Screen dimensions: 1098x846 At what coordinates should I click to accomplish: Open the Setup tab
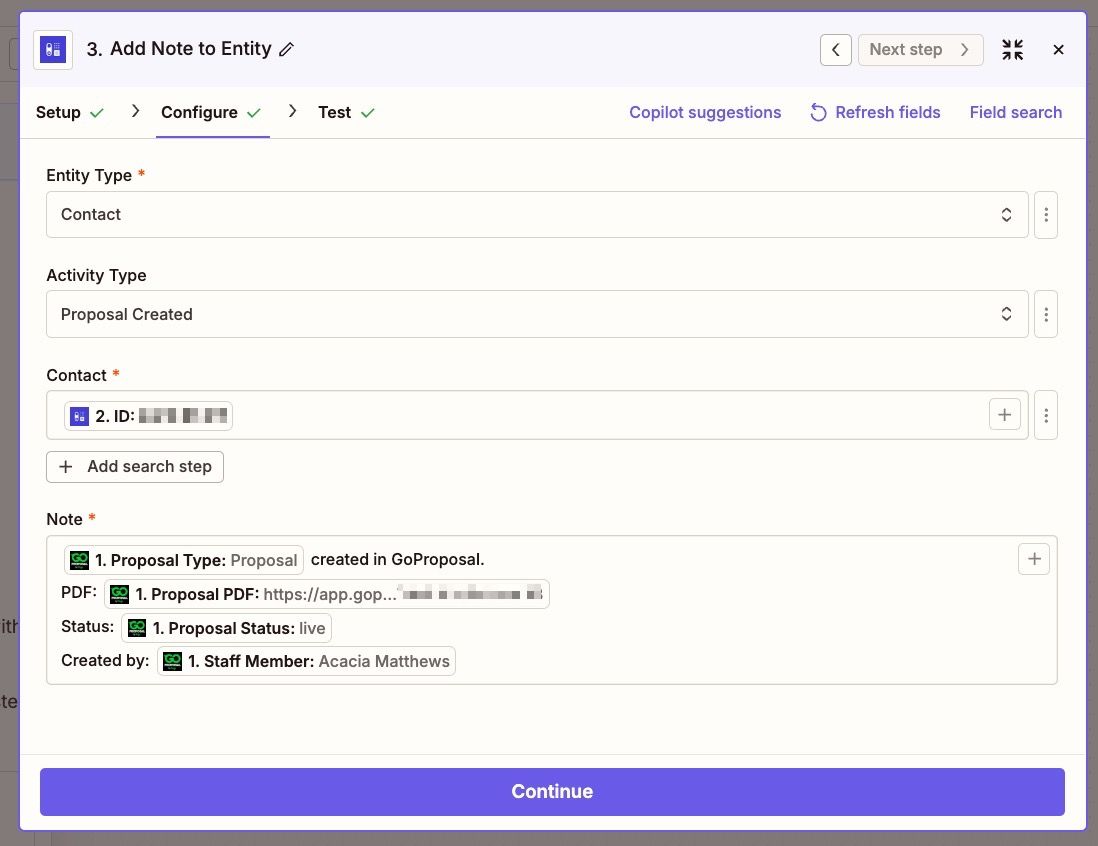70,113
